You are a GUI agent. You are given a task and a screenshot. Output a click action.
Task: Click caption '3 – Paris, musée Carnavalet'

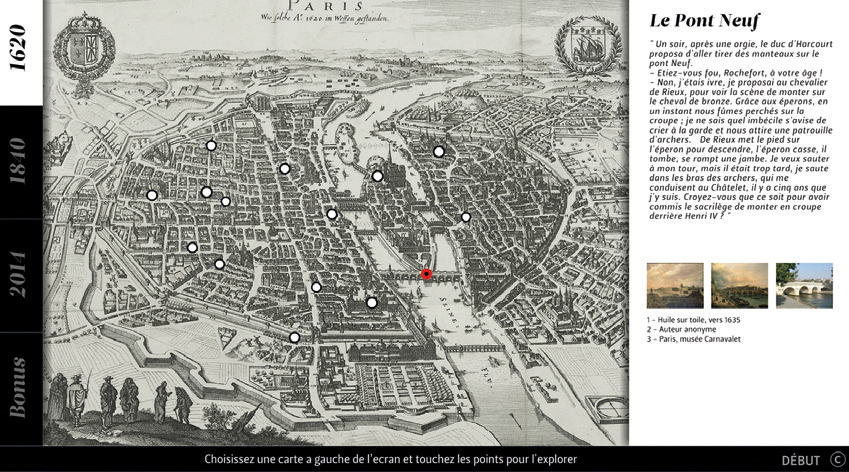pyautogui.click(x=694, y=339)
